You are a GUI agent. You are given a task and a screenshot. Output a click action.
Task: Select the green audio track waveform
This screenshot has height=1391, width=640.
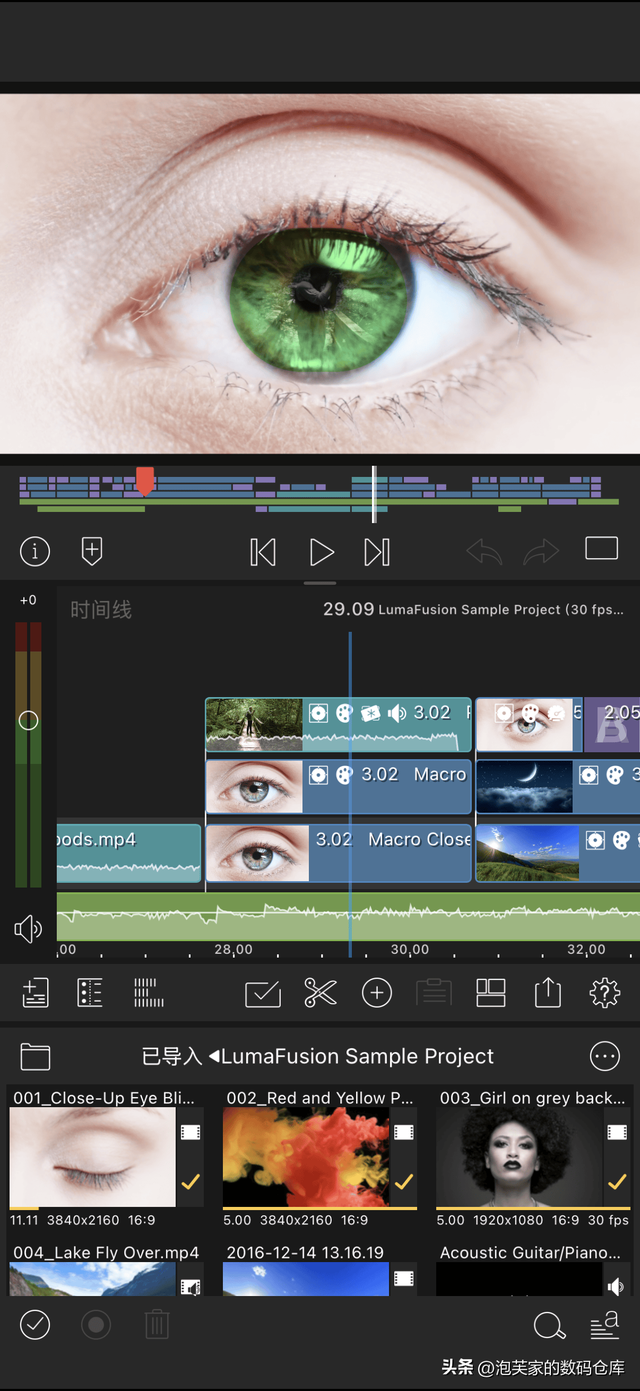pyautogui.click(x=348, y=917)
